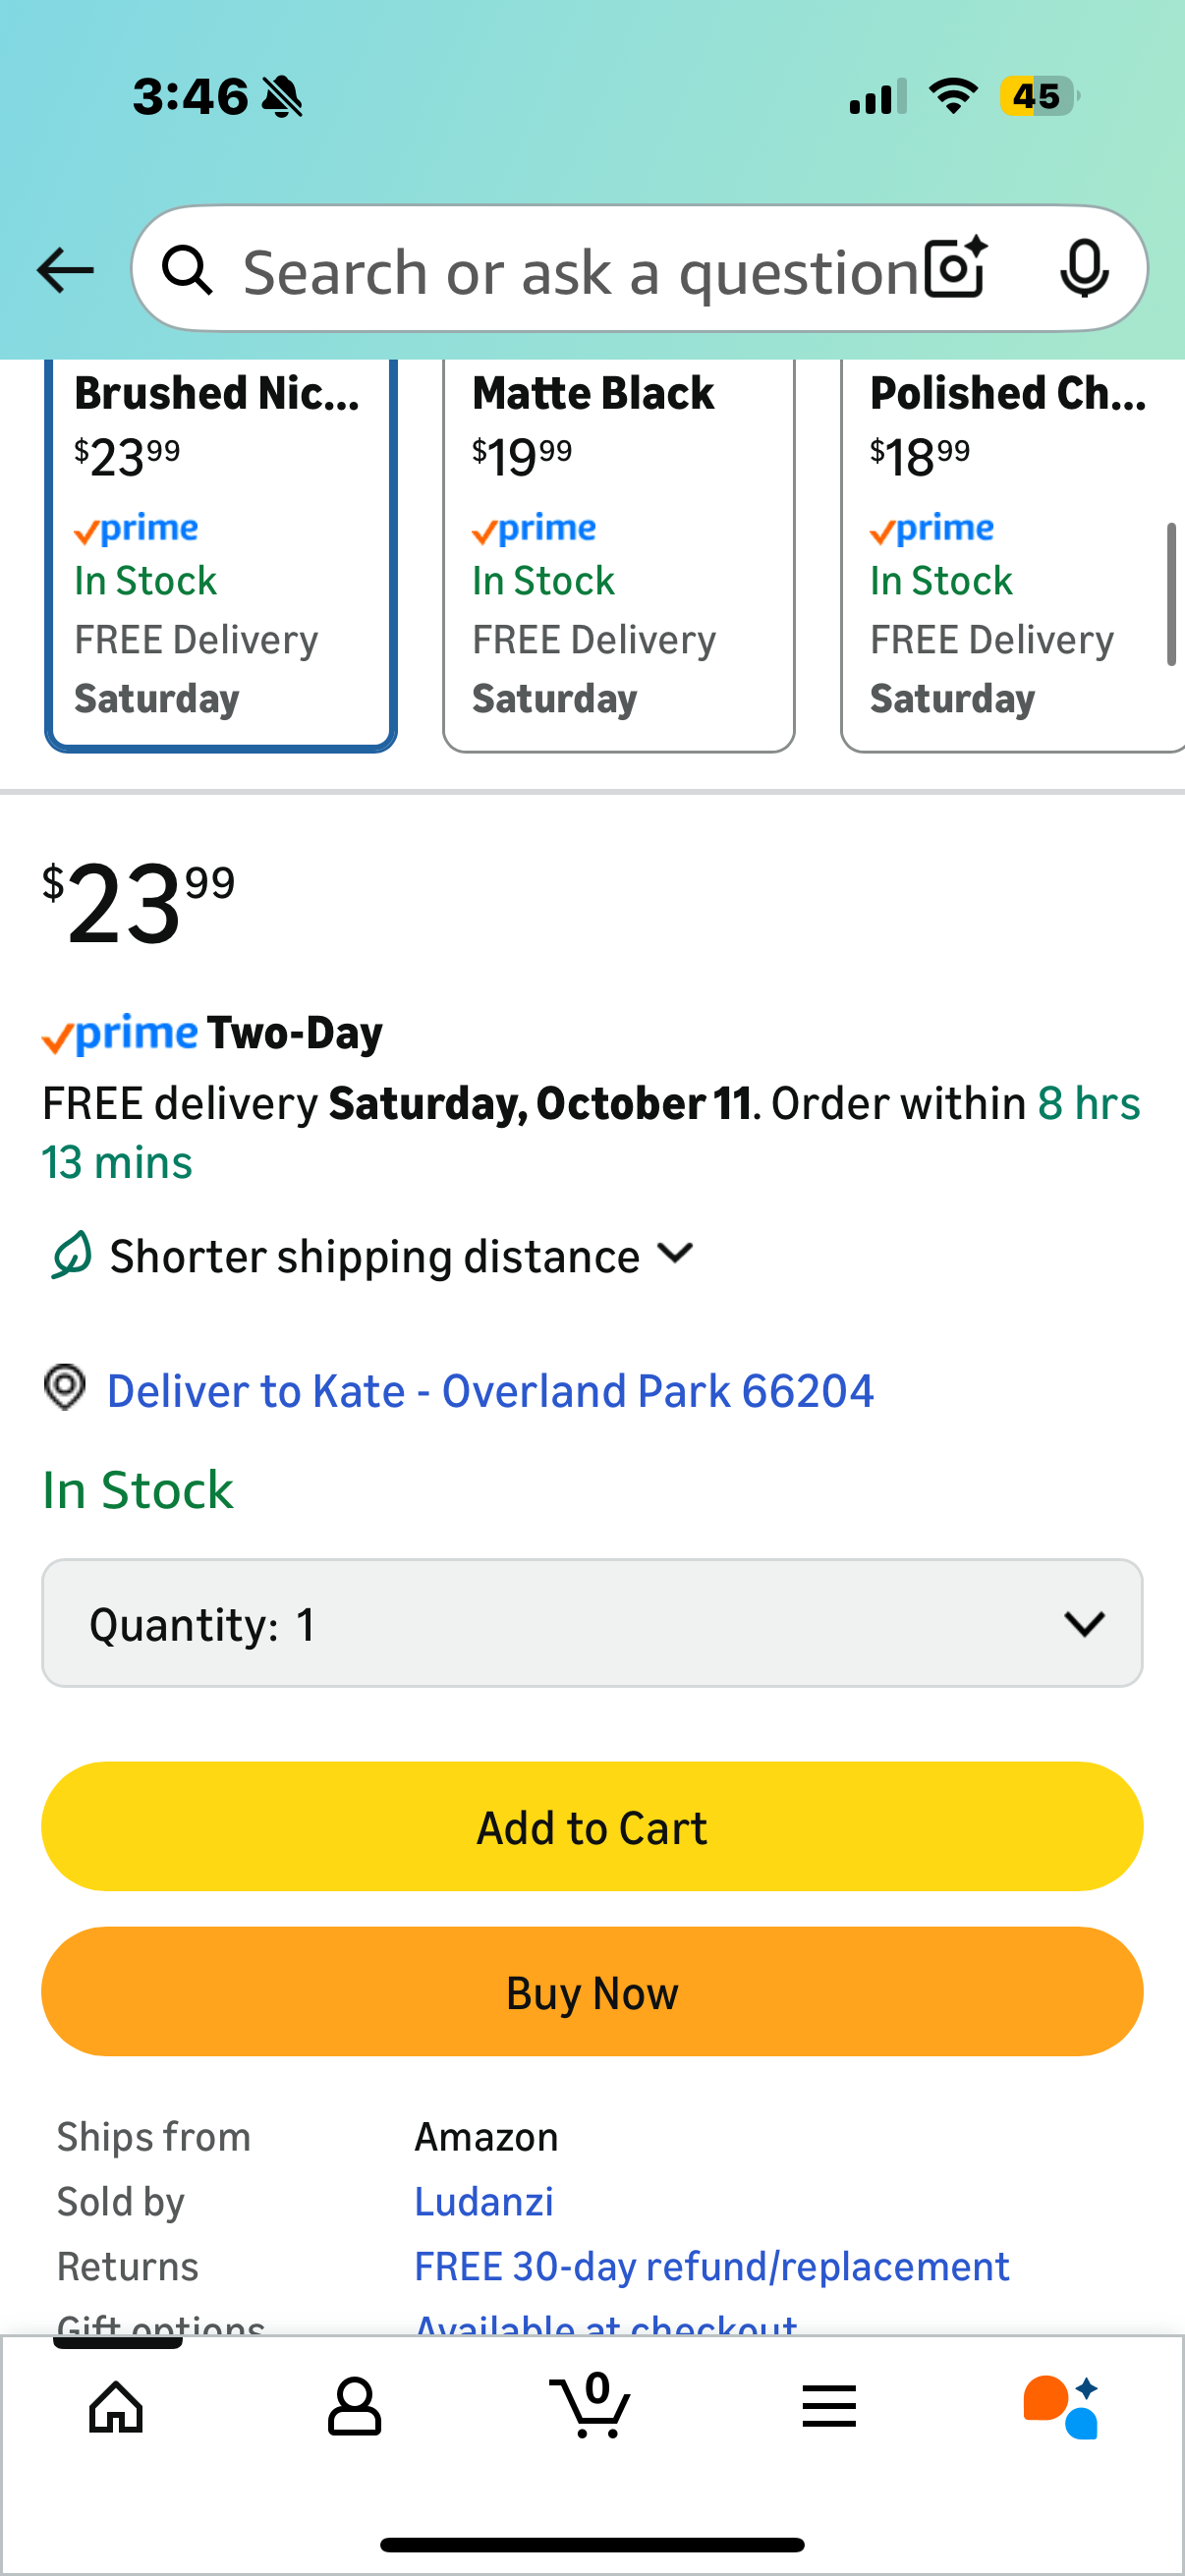Viewport: 1185px width, 2576px height.
Task: Click the Buy Now button
Action: tap(592, 1992)
